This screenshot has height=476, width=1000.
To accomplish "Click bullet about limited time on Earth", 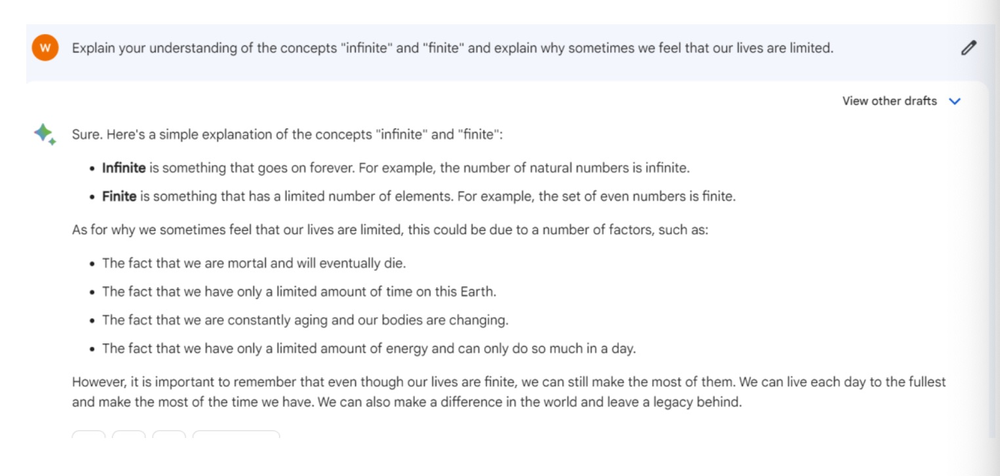I will [299, 291].
